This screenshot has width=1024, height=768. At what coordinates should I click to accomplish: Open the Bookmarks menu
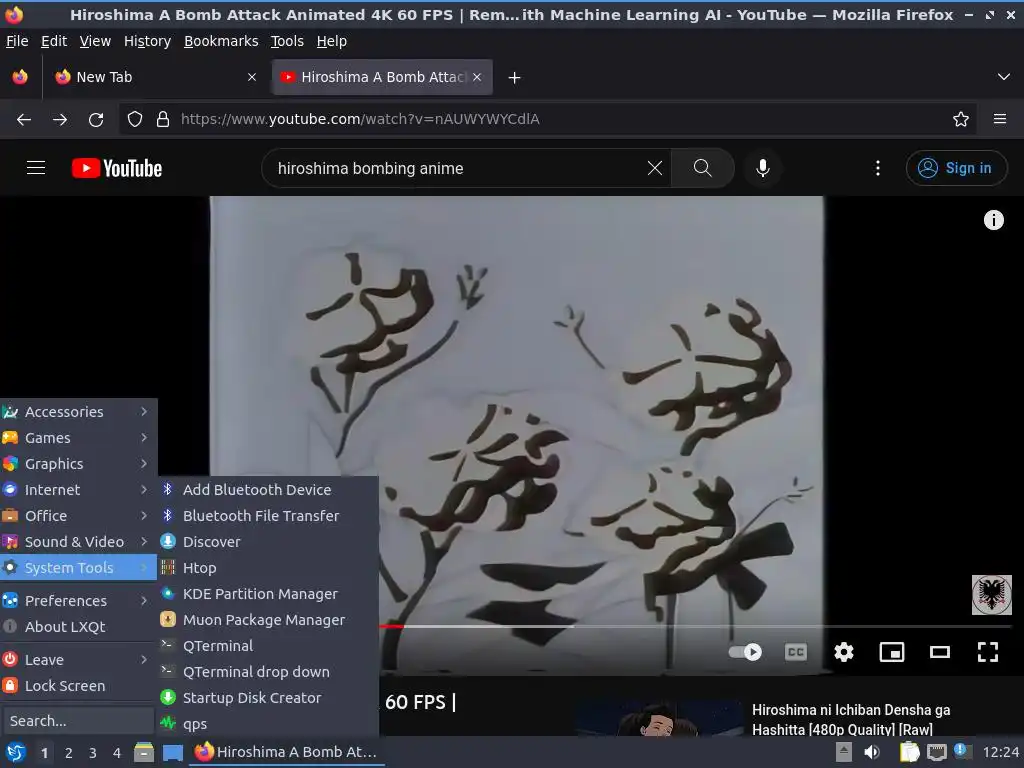(221, 41)
